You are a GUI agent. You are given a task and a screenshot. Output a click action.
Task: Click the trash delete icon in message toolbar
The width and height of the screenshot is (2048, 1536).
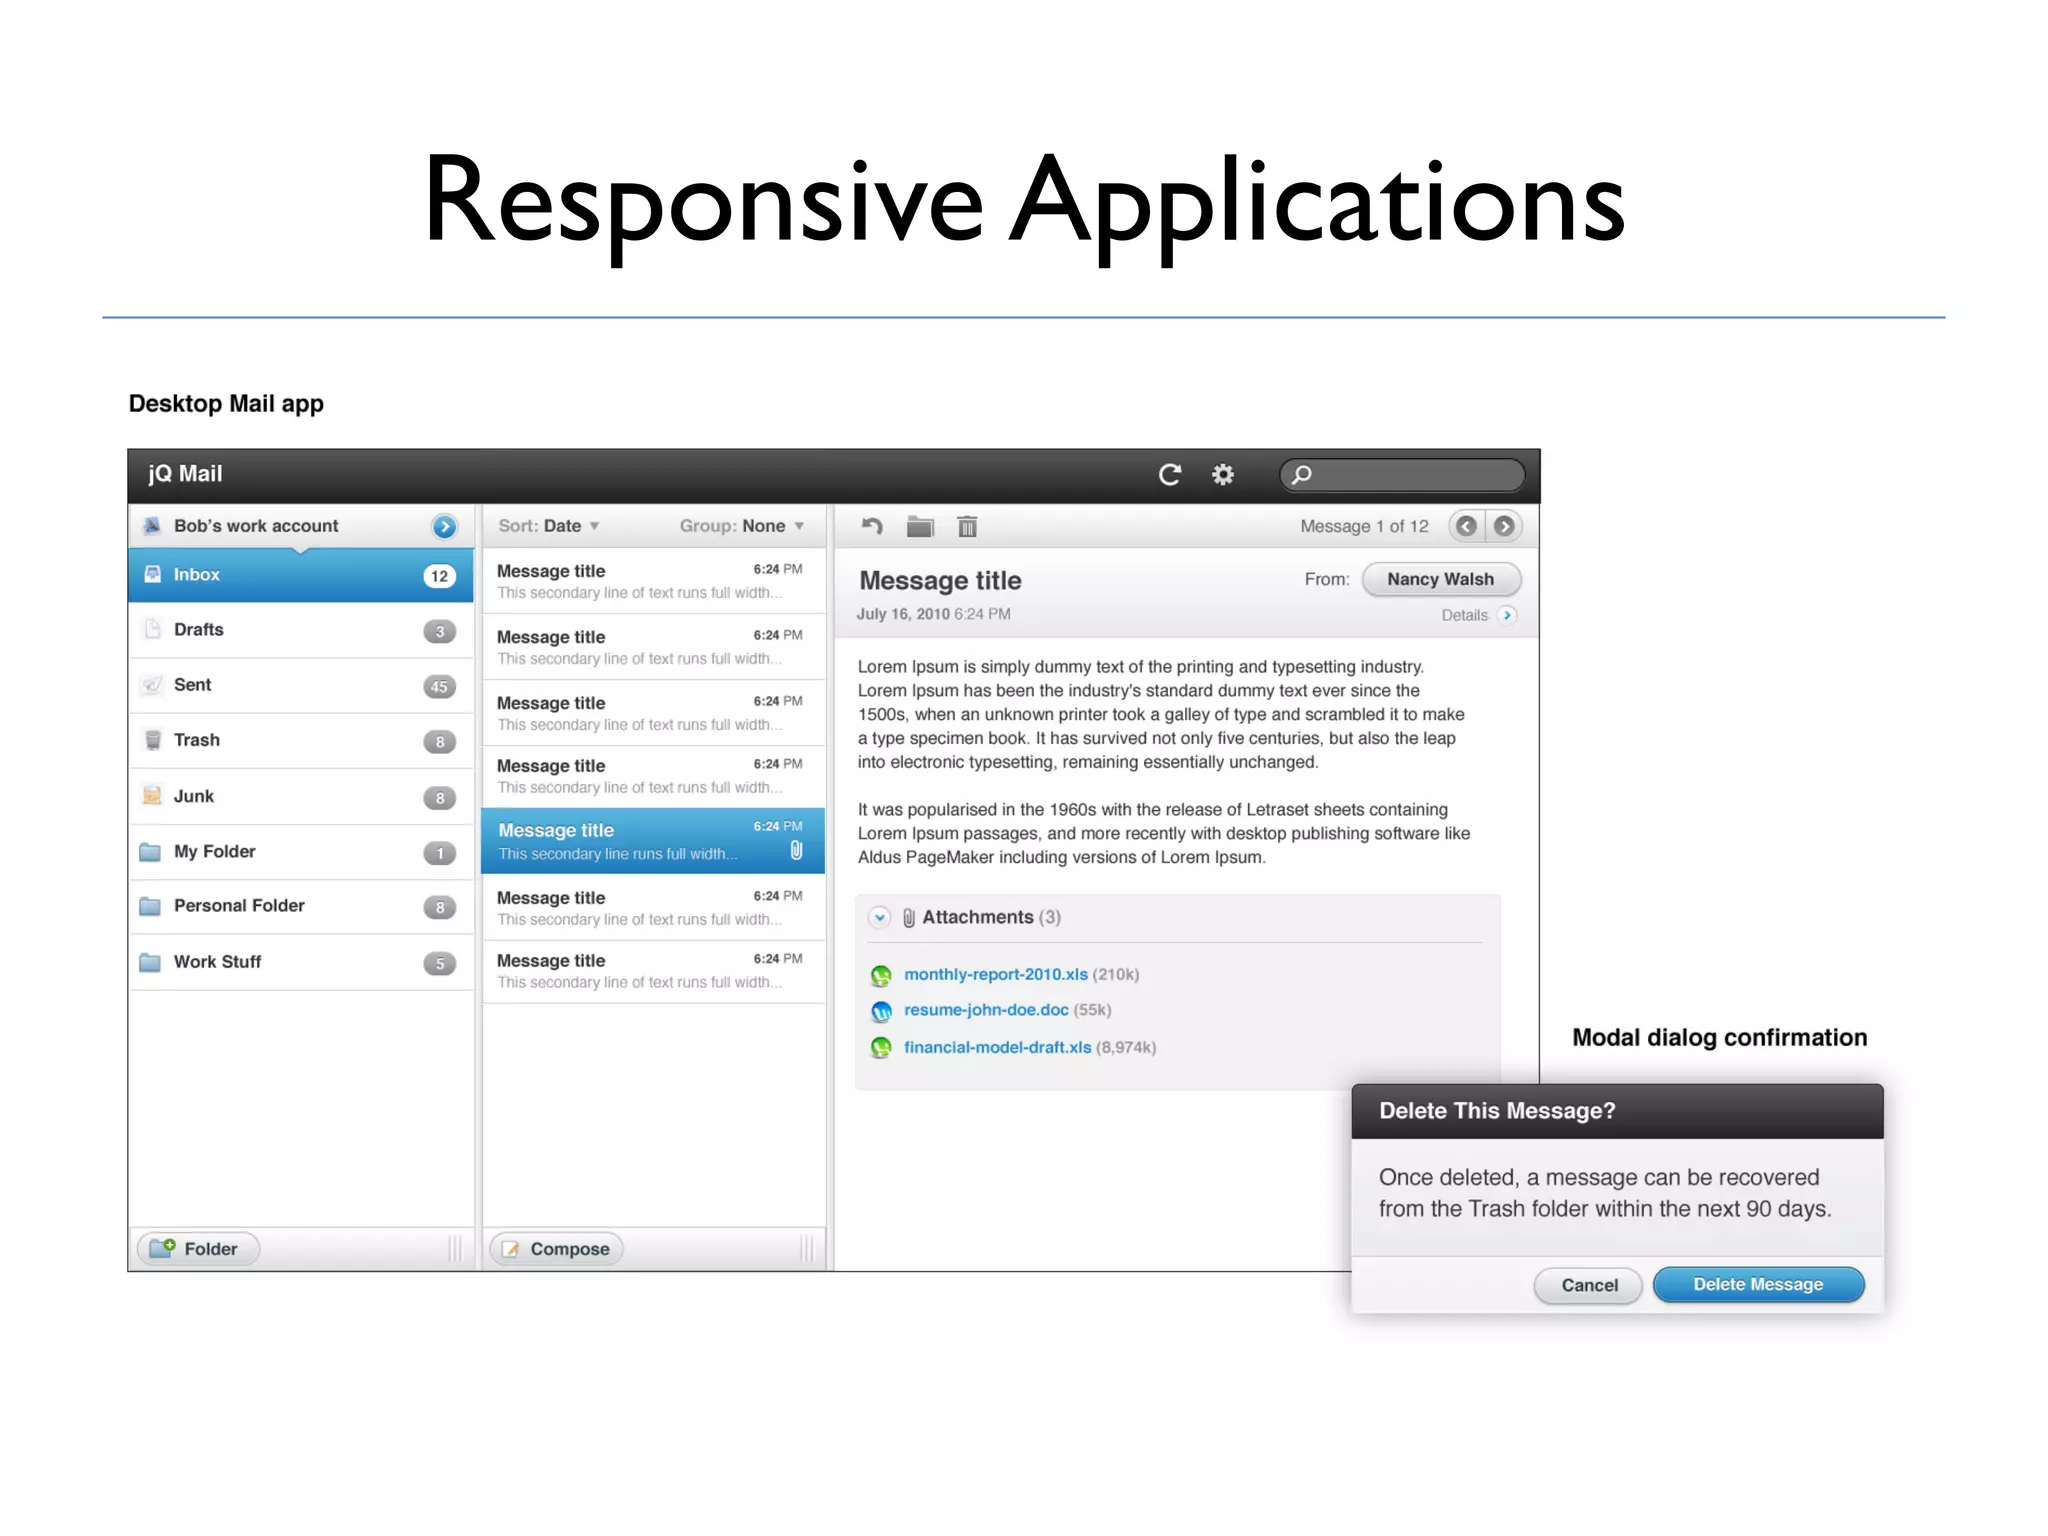967,526
